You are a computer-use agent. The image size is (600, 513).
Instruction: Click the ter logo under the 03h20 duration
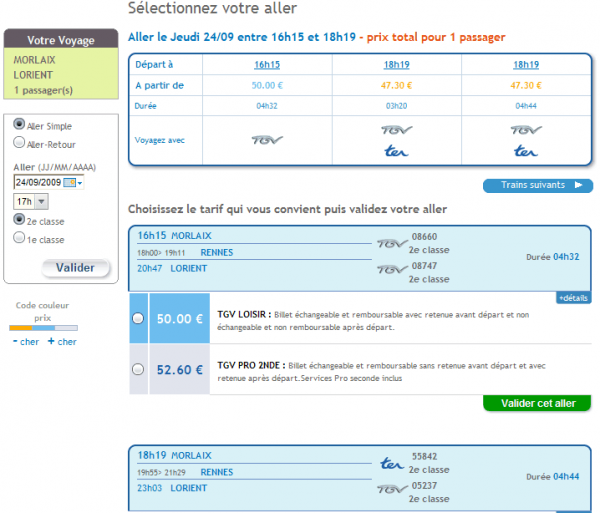tap(395, 151)
